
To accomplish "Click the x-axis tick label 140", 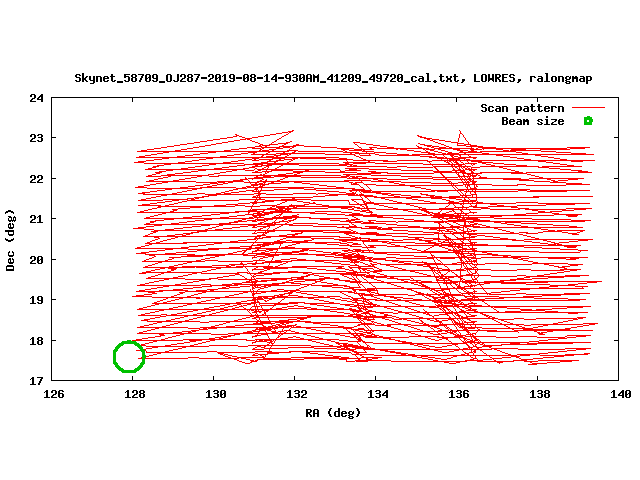I will coord(620,394).
